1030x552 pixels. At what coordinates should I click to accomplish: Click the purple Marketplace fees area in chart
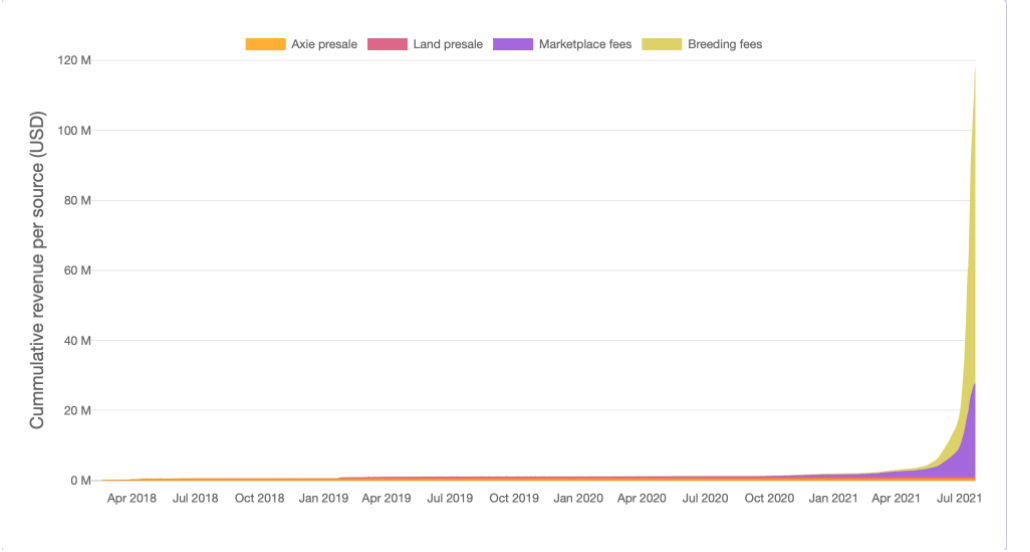pyautogui.click(x=966, y=440)
